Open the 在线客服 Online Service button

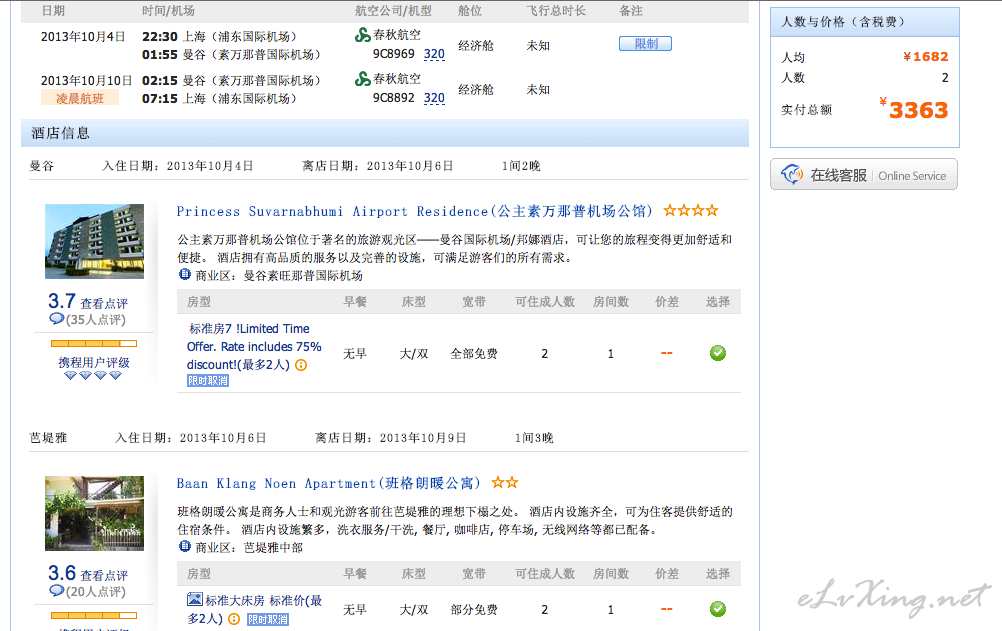864,174
